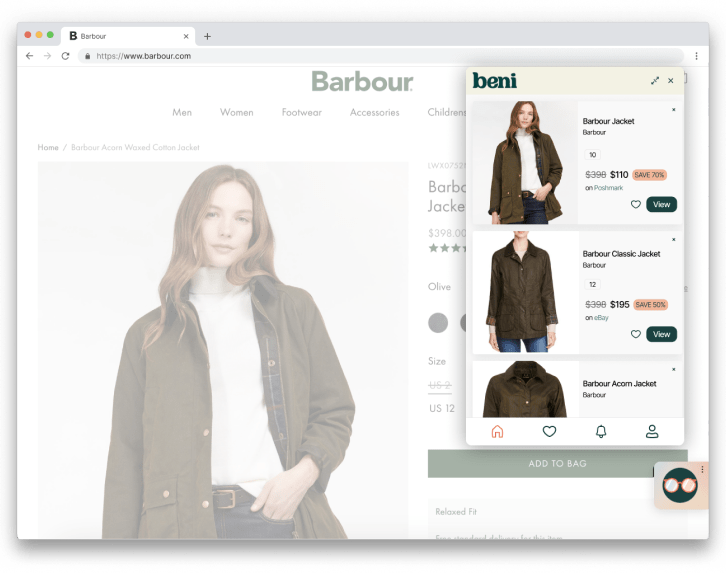Dismiss the Barbour Classic Jacket card
This screenshot has width=726, height=573.
coord(673,240)
